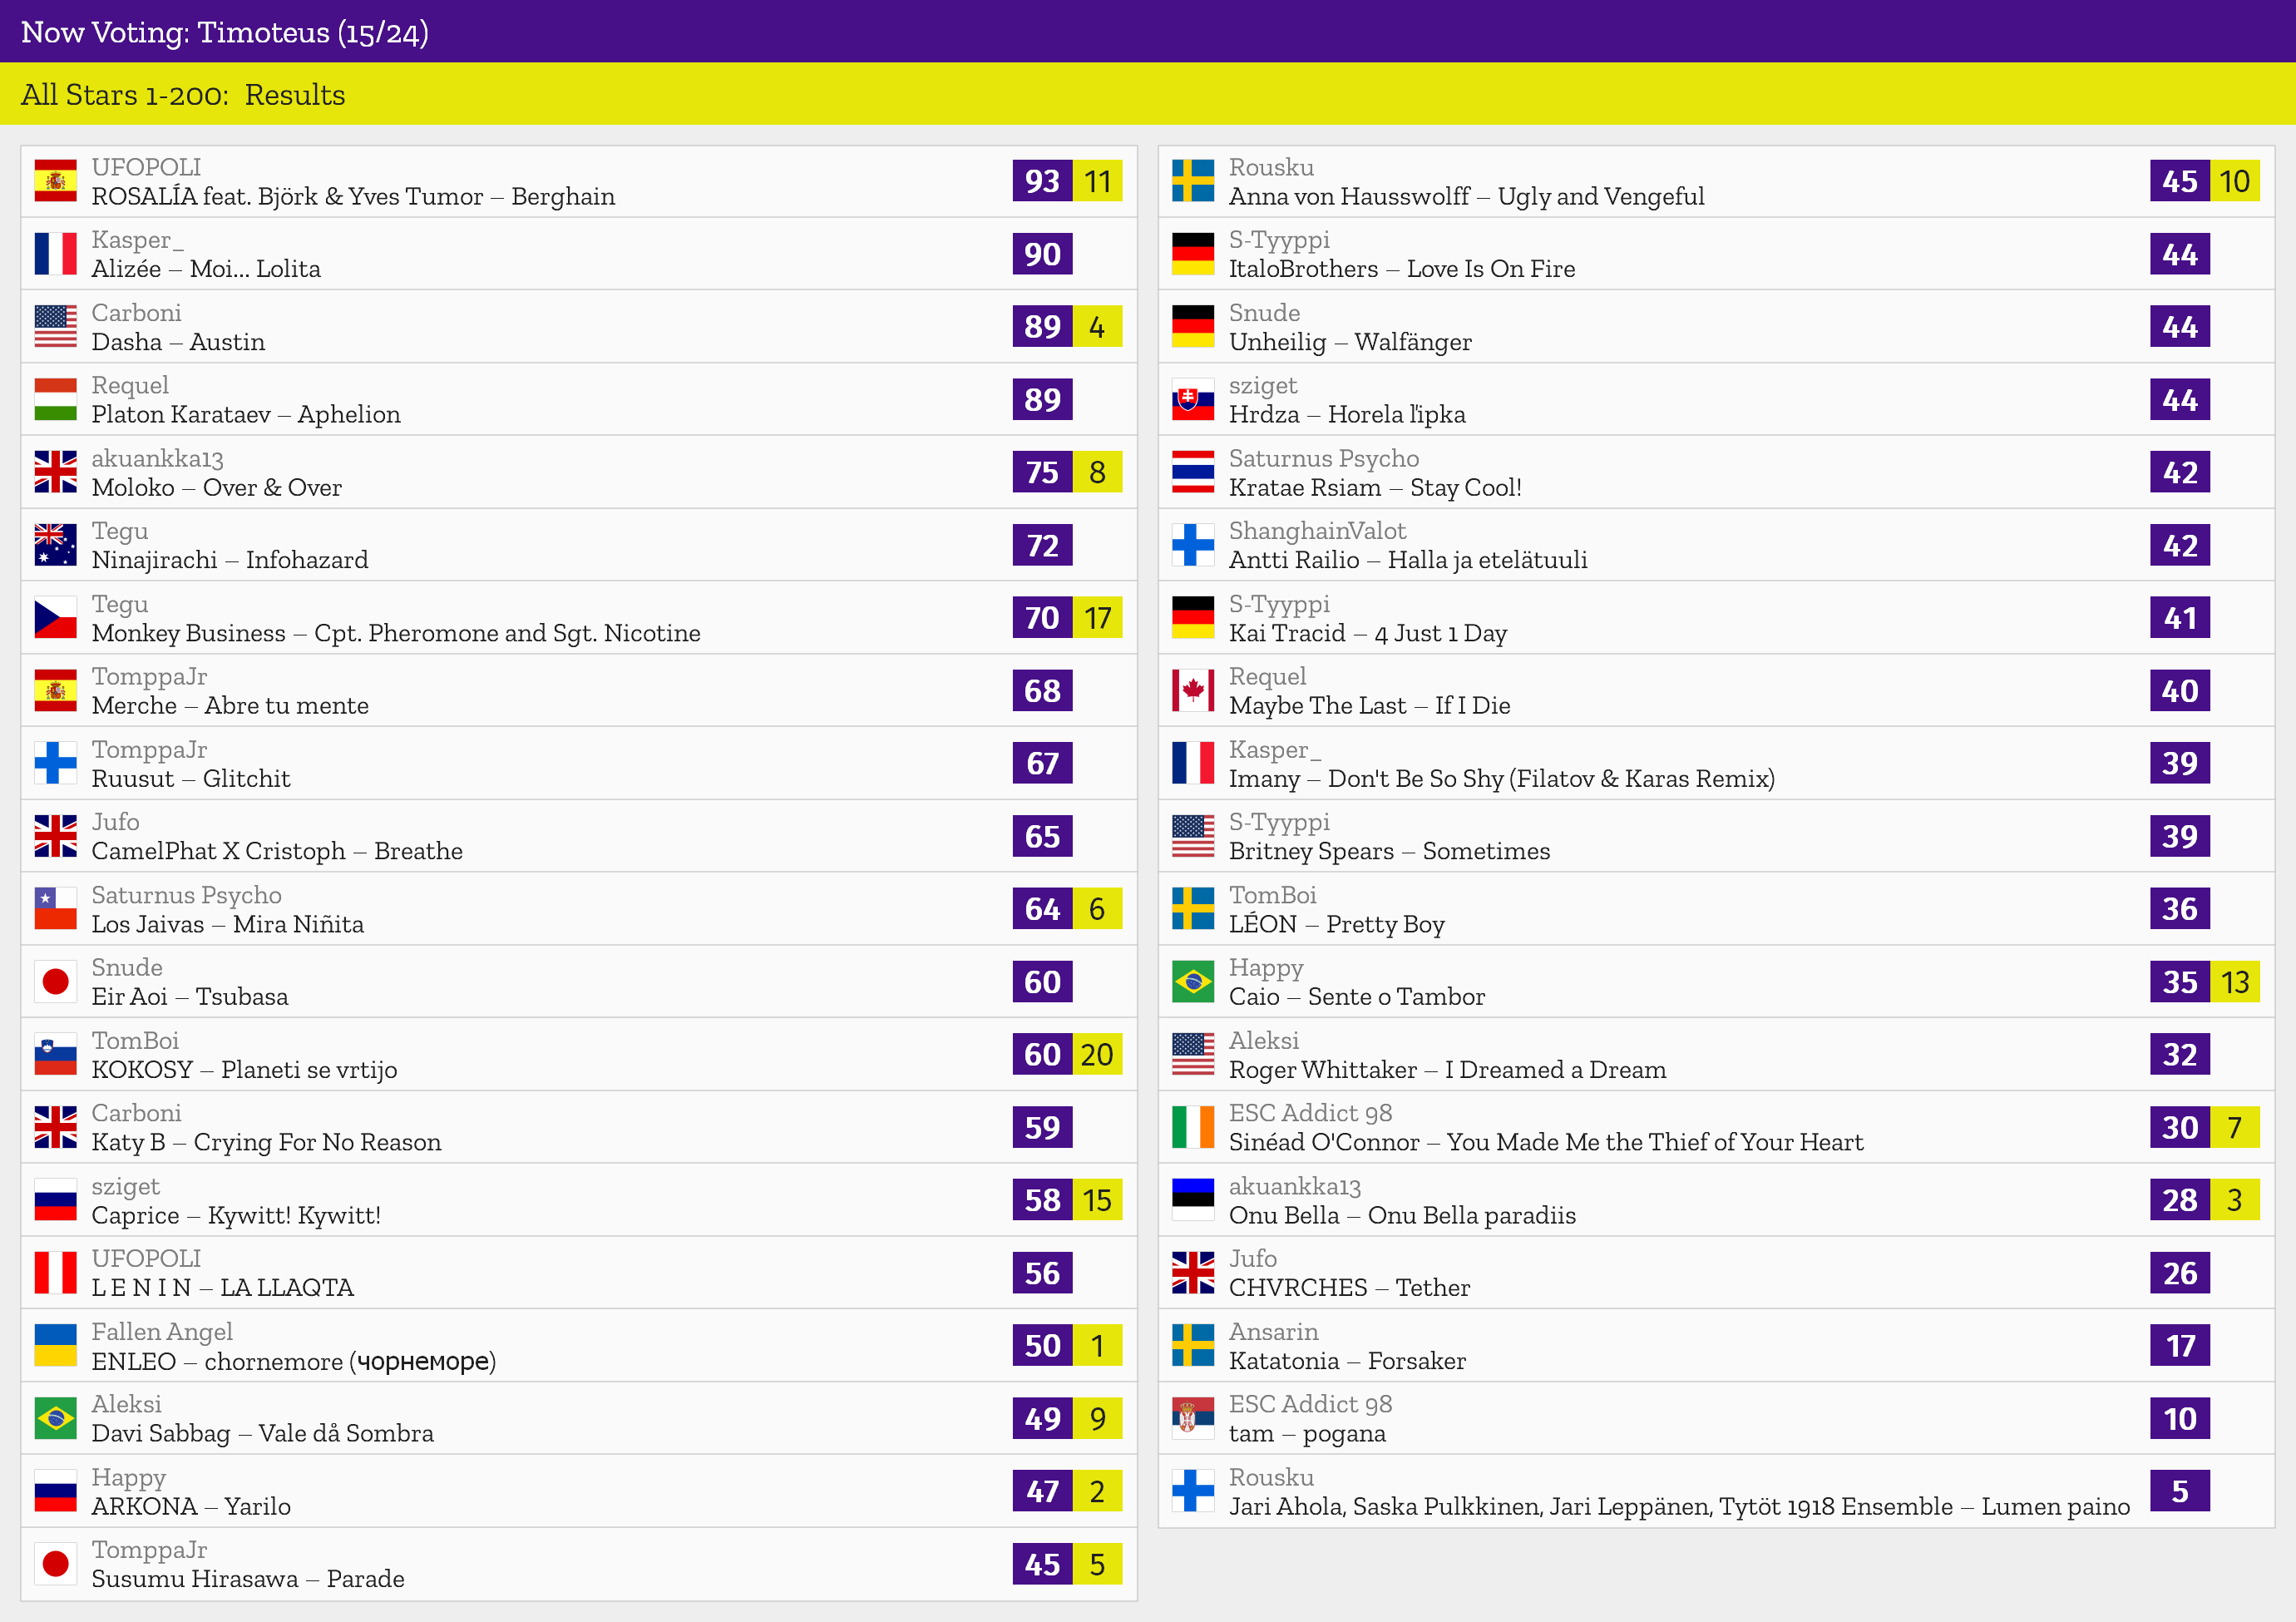Select the yellow 20 points for KOKOSY

[1098, 1054]
